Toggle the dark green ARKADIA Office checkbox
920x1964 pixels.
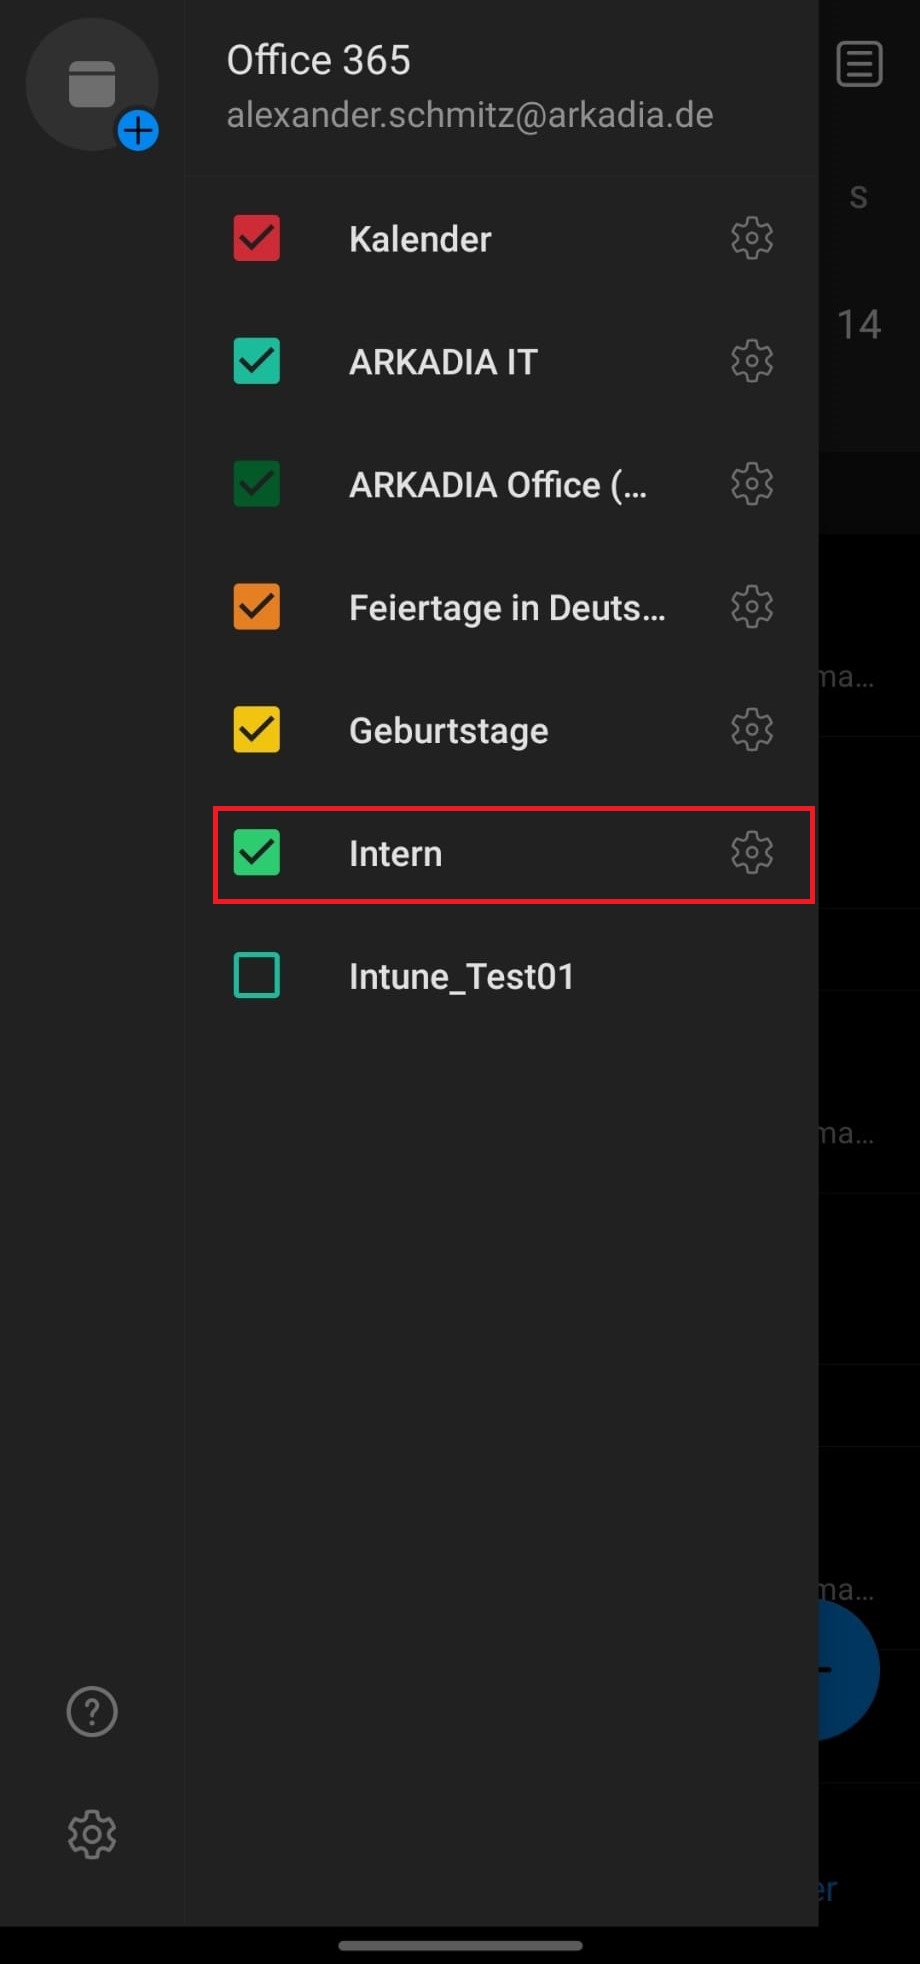point(257,484)
